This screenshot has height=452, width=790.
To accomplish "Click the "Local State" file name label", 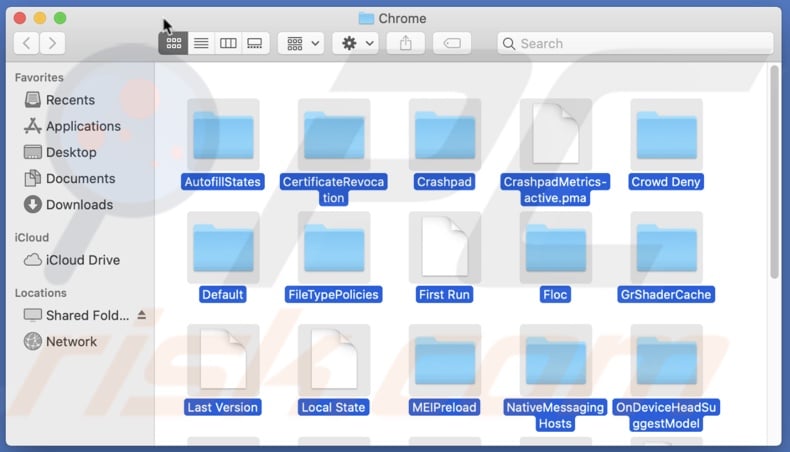I will pos(333,408).
